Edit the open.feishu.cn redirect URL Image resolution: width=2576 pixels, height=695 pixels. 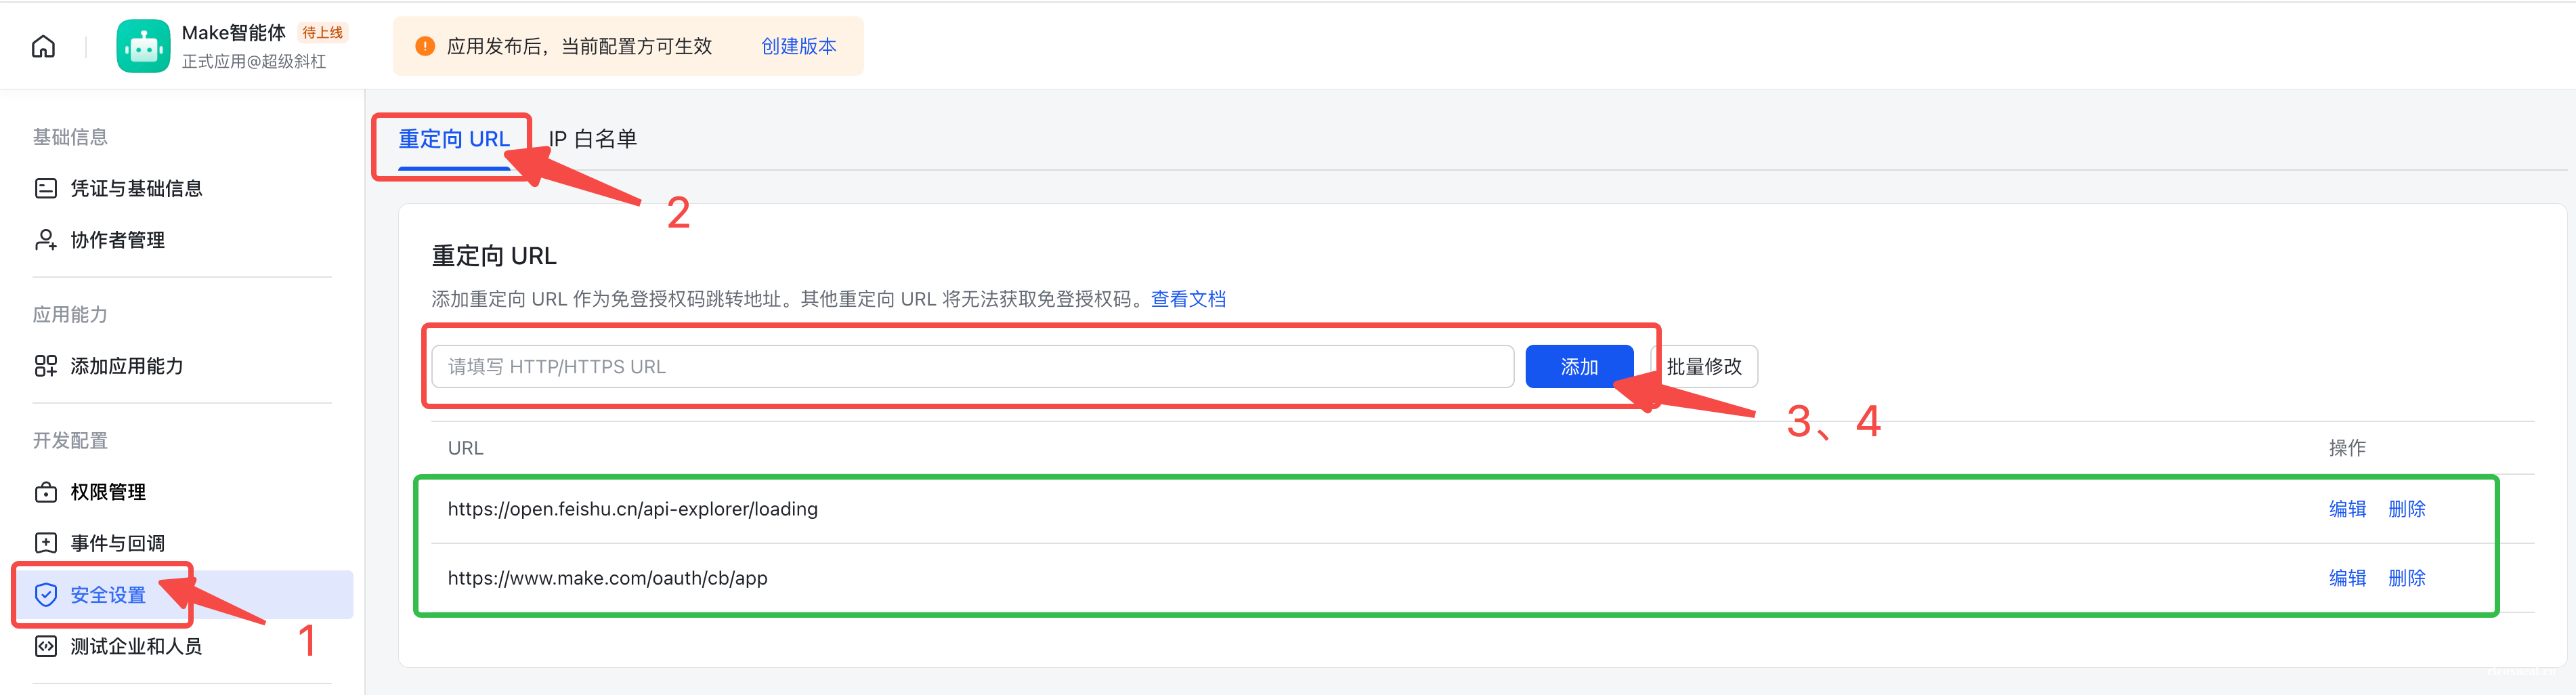click(x=2347, y=508)
